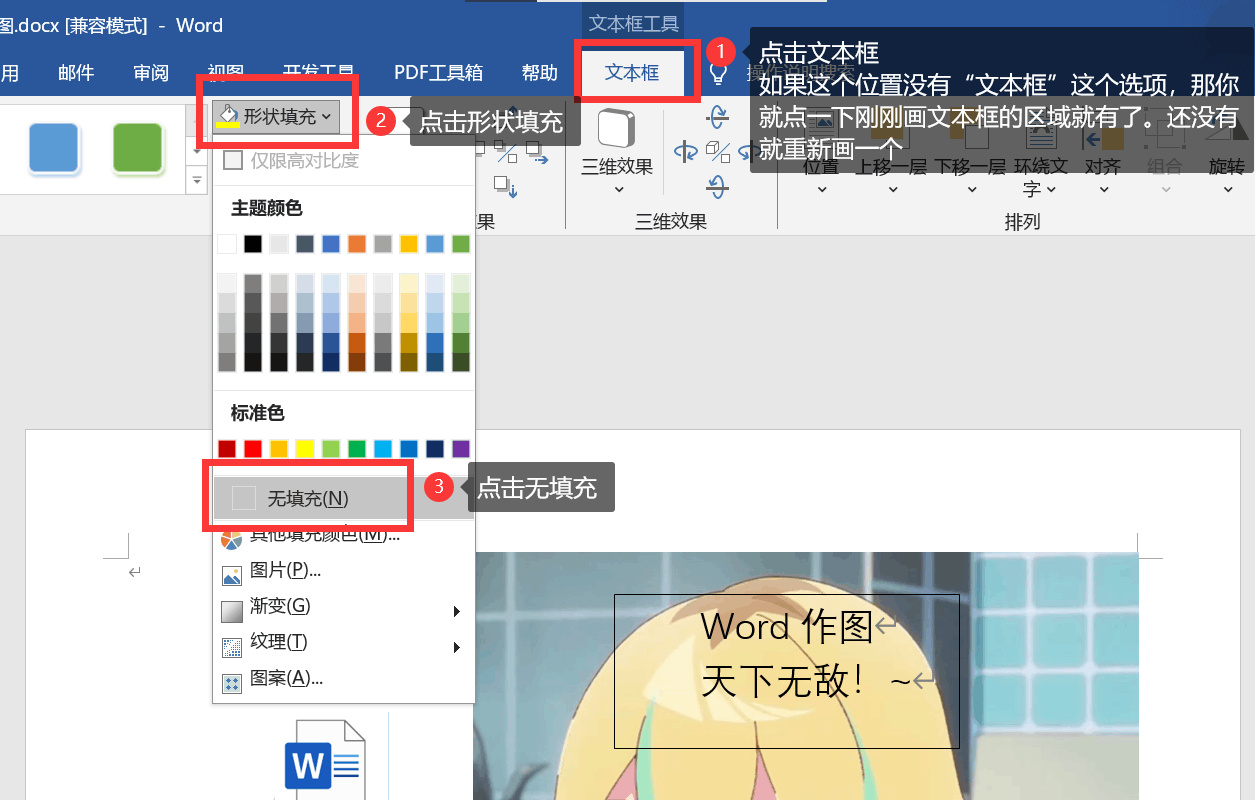Switch to the 审阅 ribbon tab

coord(150,72)
